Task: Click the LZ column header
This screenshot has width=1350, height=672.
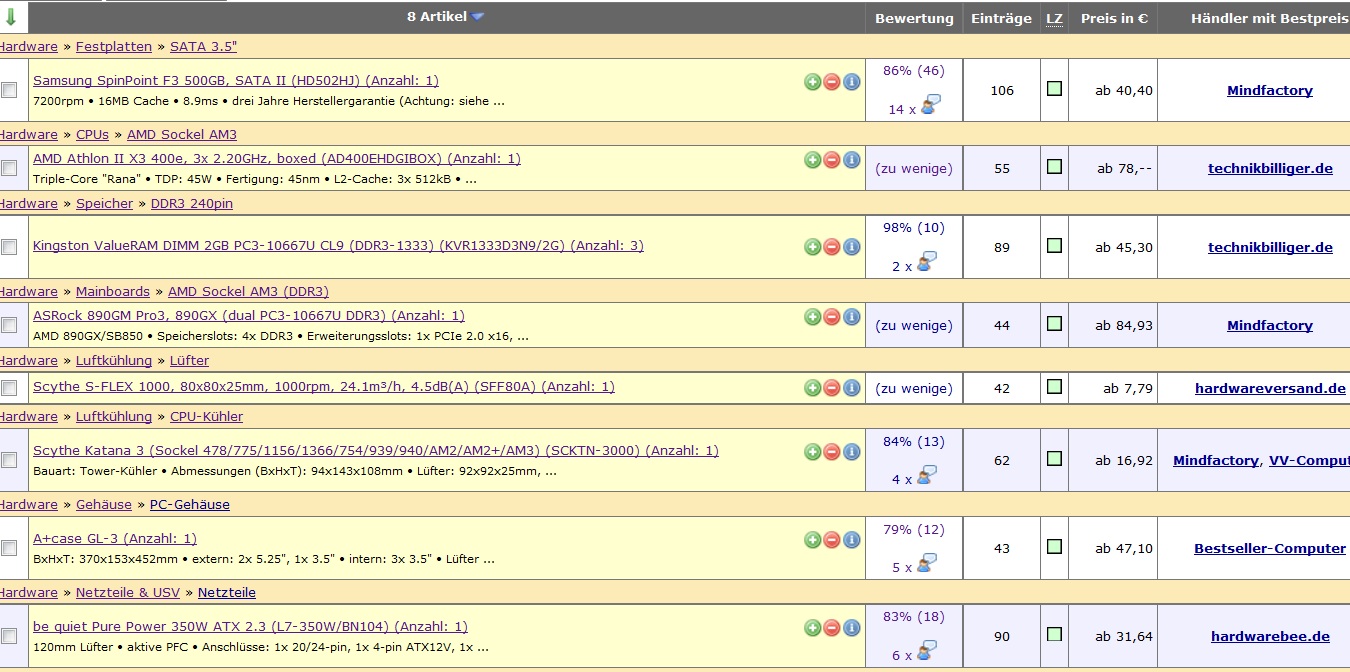Action: [1054, 19]
